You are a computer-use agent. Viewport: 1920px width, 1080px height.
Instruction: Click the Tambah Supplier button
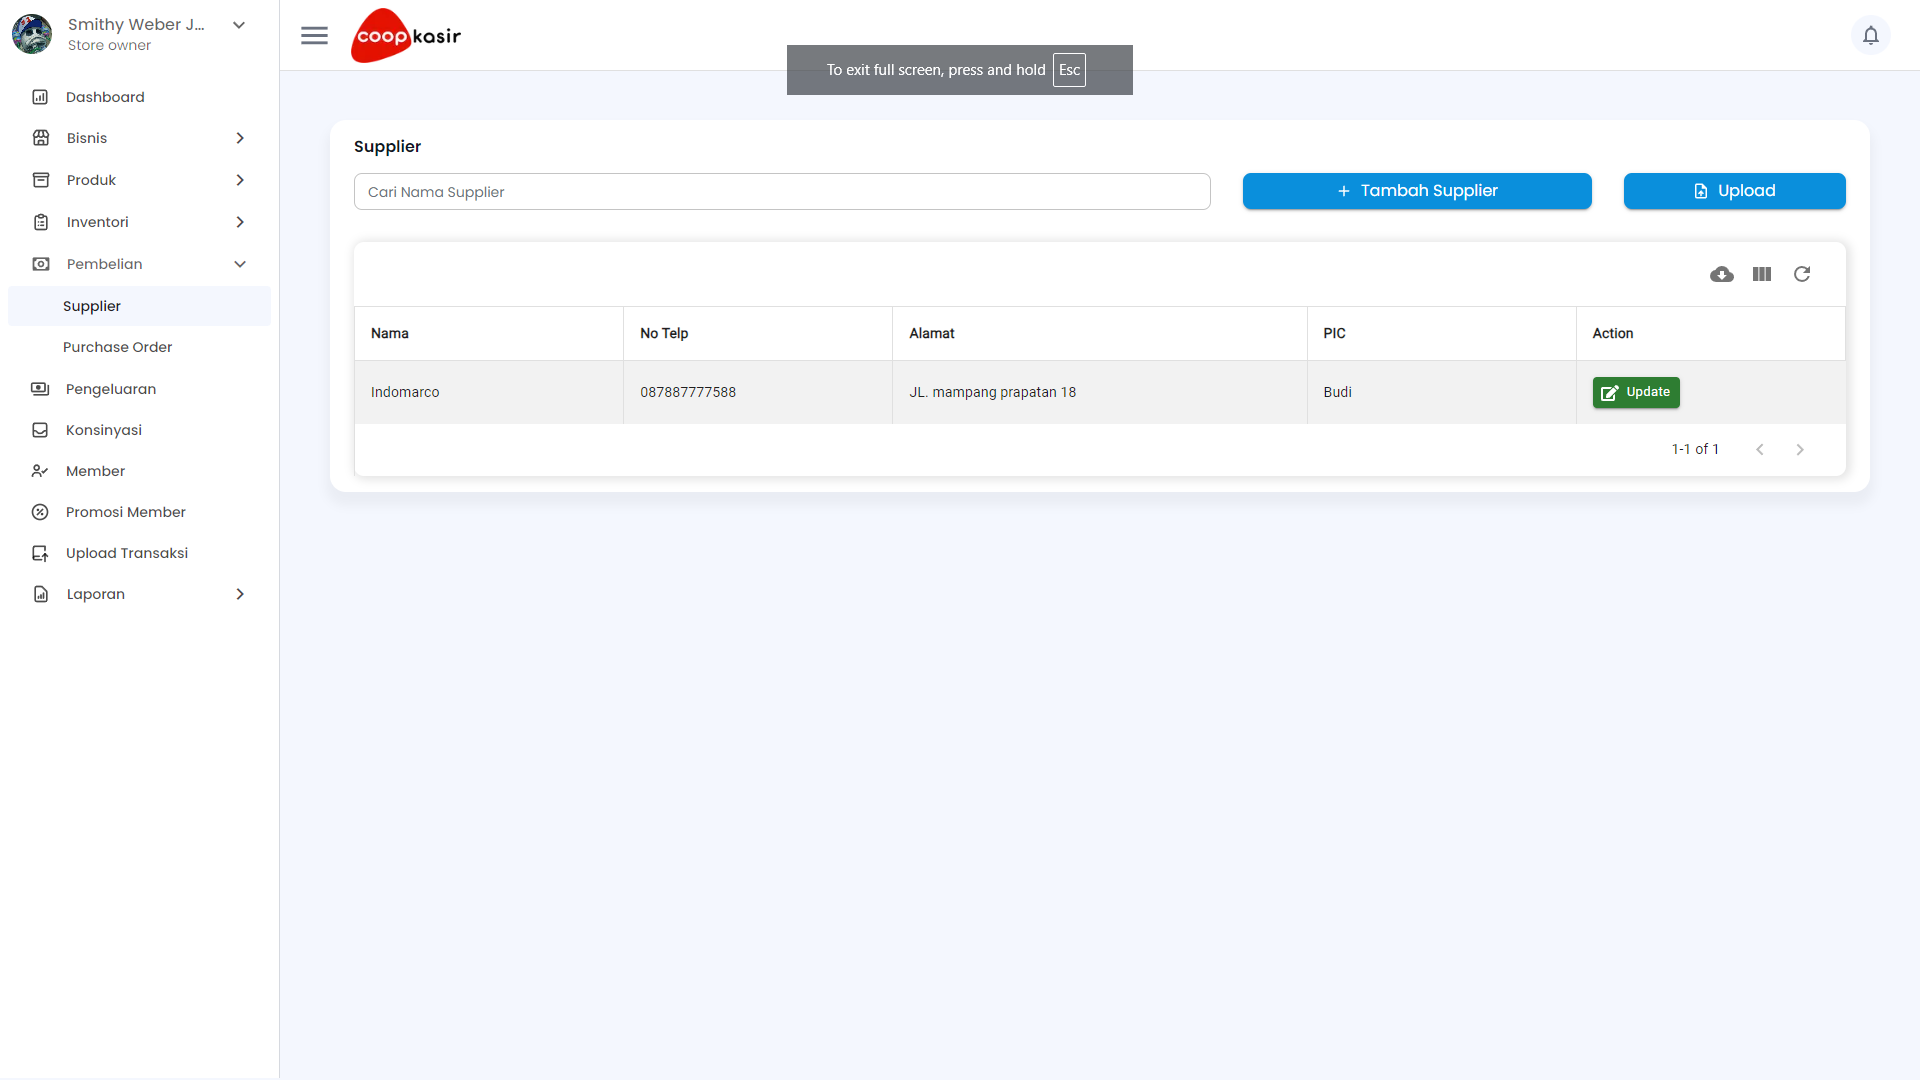(x=1417, y=191)
